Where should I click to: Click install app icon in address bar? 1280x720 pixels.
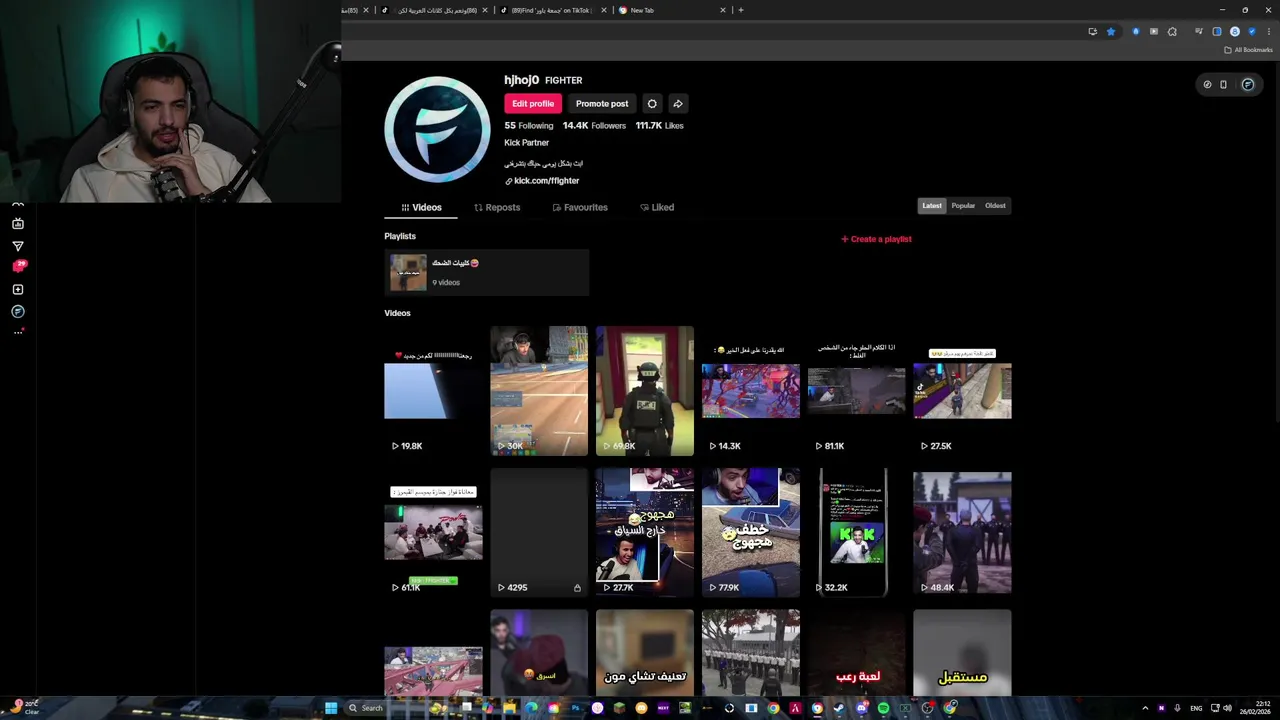click(x=1092, y=31)
